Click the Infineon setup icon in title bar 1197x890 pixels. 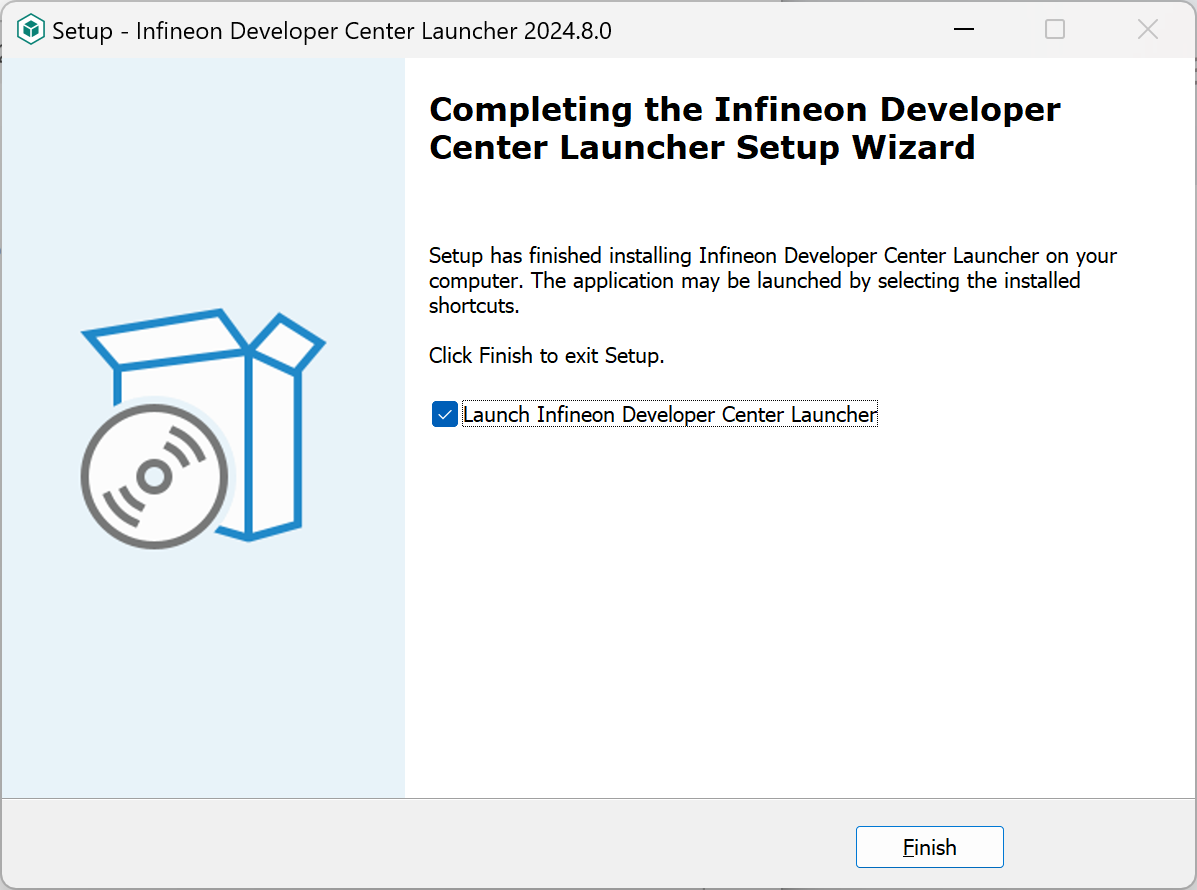(31, 31)
